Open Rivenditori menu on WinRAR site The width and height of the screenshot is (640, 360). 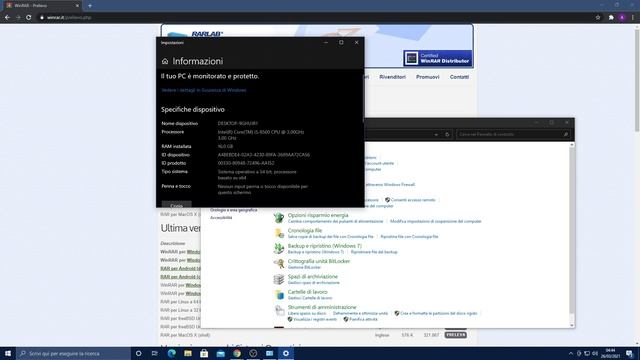pos(392,77)
